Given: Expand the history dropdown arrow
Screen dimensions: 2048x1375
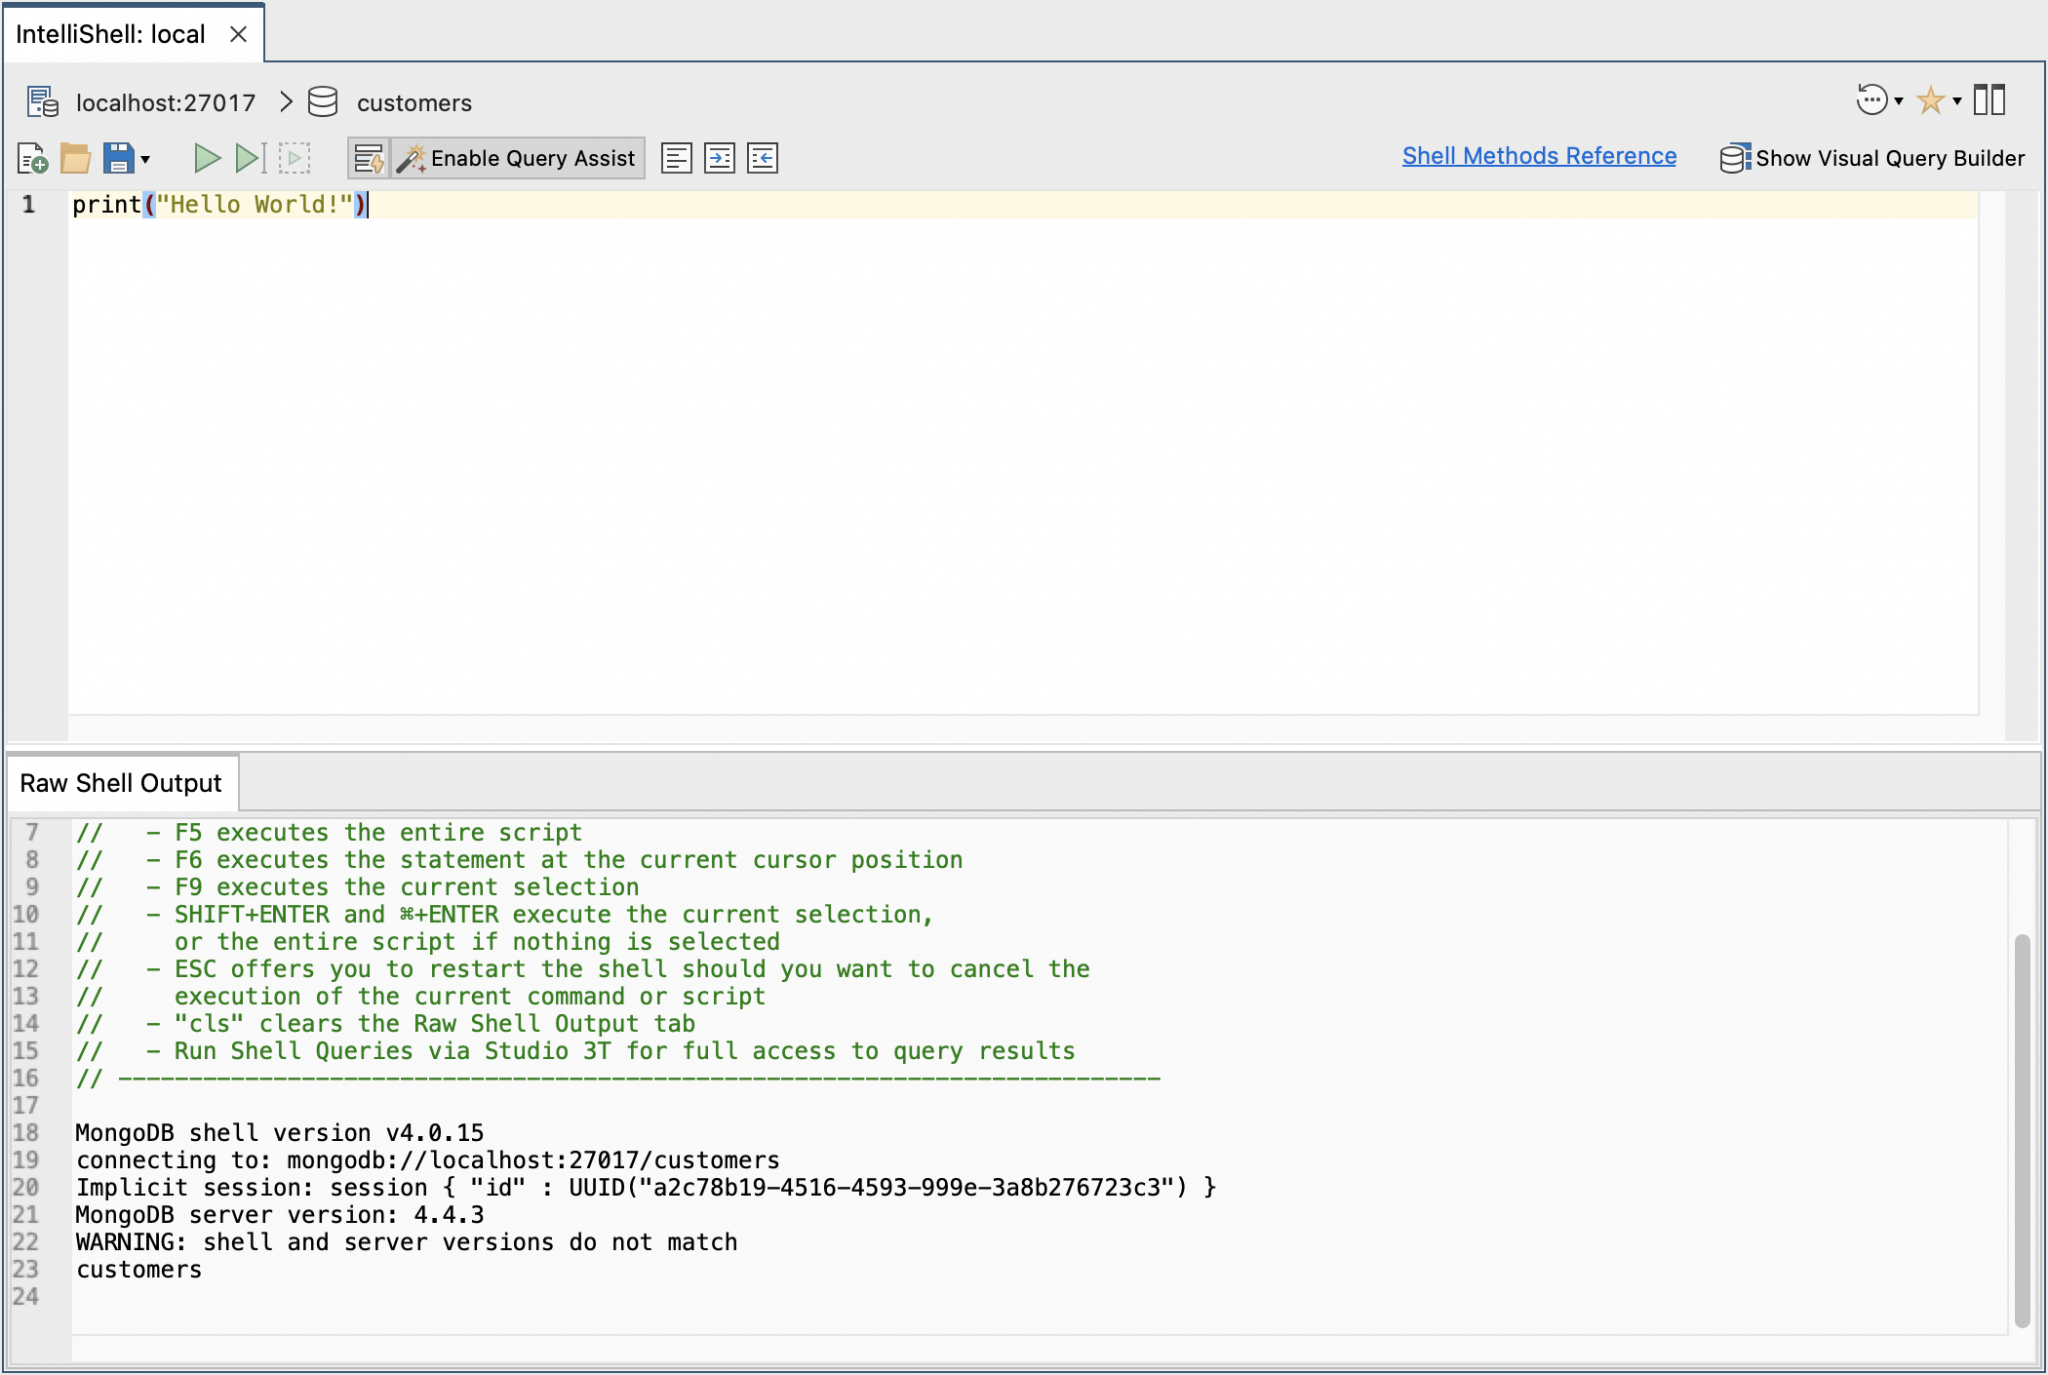Looking at the screenshot, I should click(x=1898, y=100).
